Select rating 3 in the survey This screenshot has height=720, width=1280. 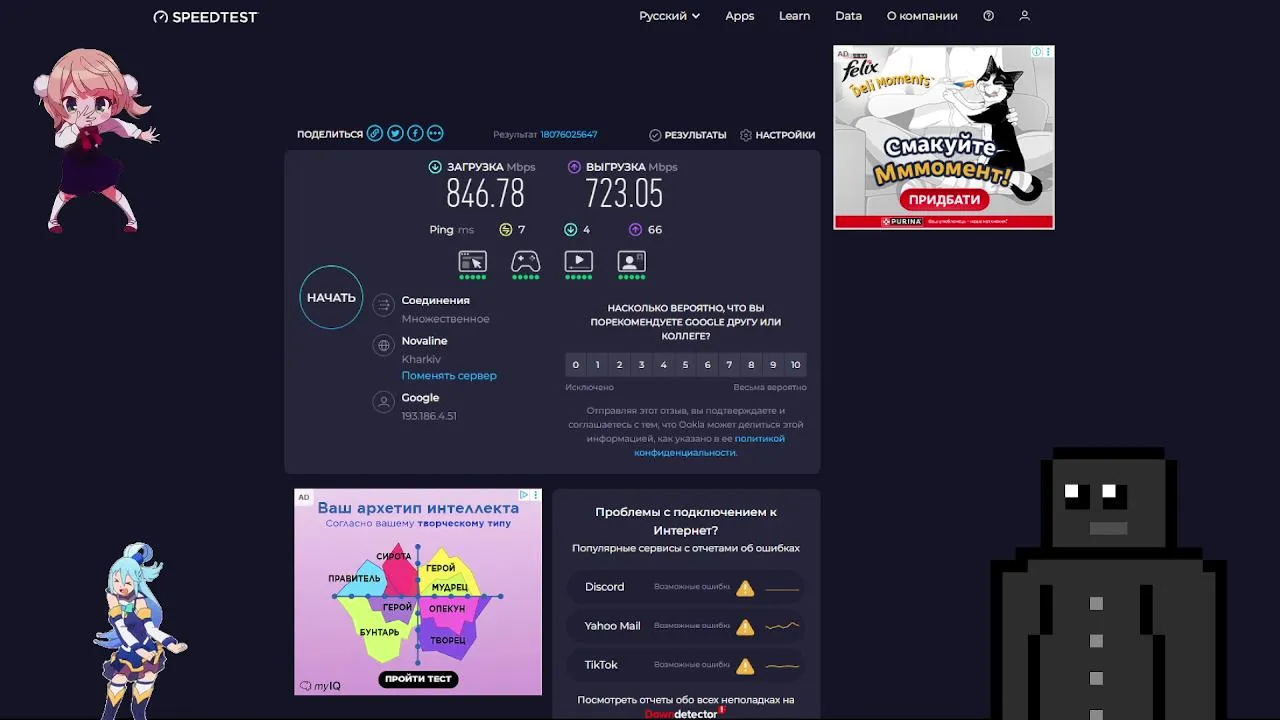tap(641, 364)
